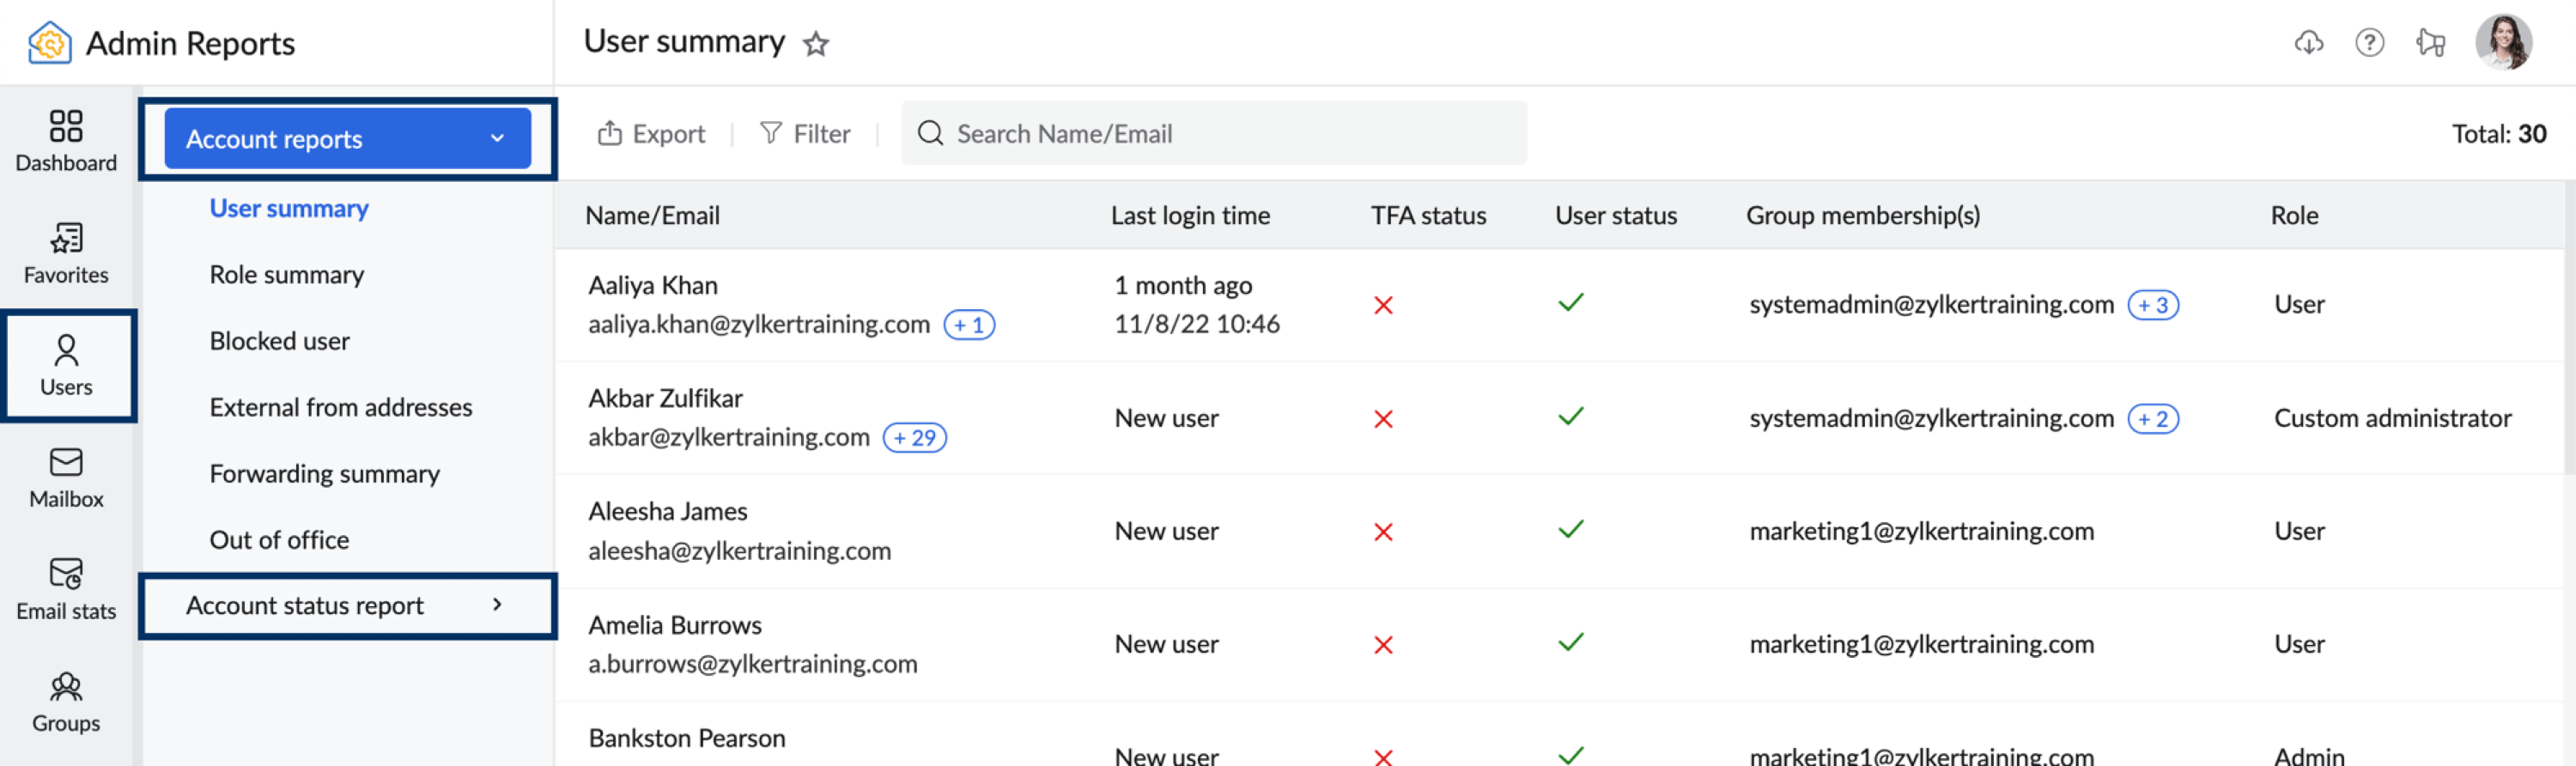Show Aaliya Khan's +1 additional emails
The image size is (2576, 766).
(969, 325)
